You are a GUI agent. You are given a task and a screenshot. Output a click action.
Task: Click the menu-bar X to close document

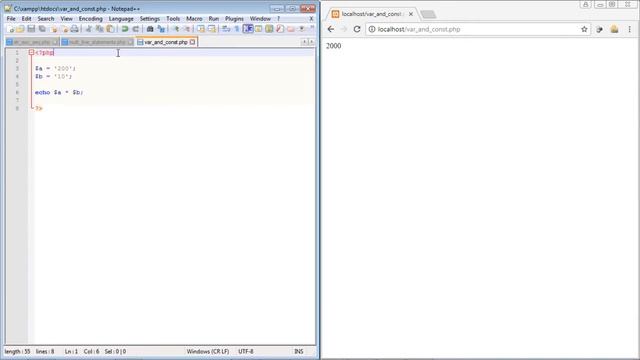point(311,19)
